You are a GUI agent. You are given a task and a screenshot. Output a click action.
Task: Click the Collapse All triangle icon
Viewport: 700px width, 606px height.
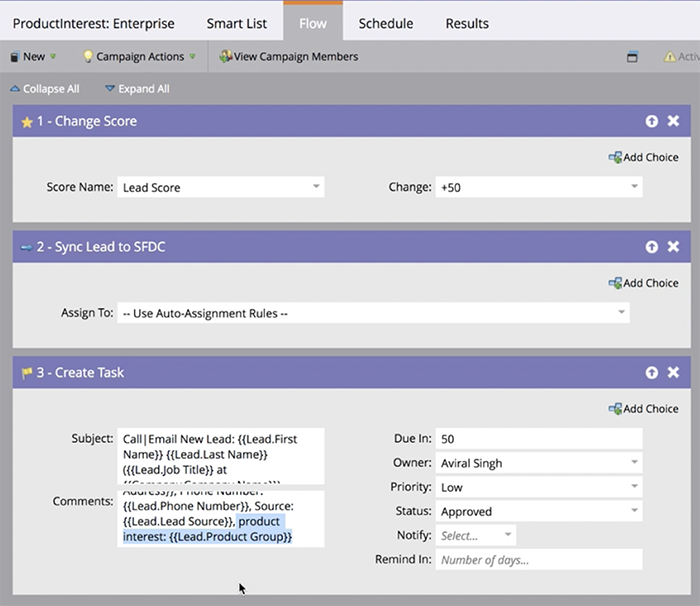15,88
